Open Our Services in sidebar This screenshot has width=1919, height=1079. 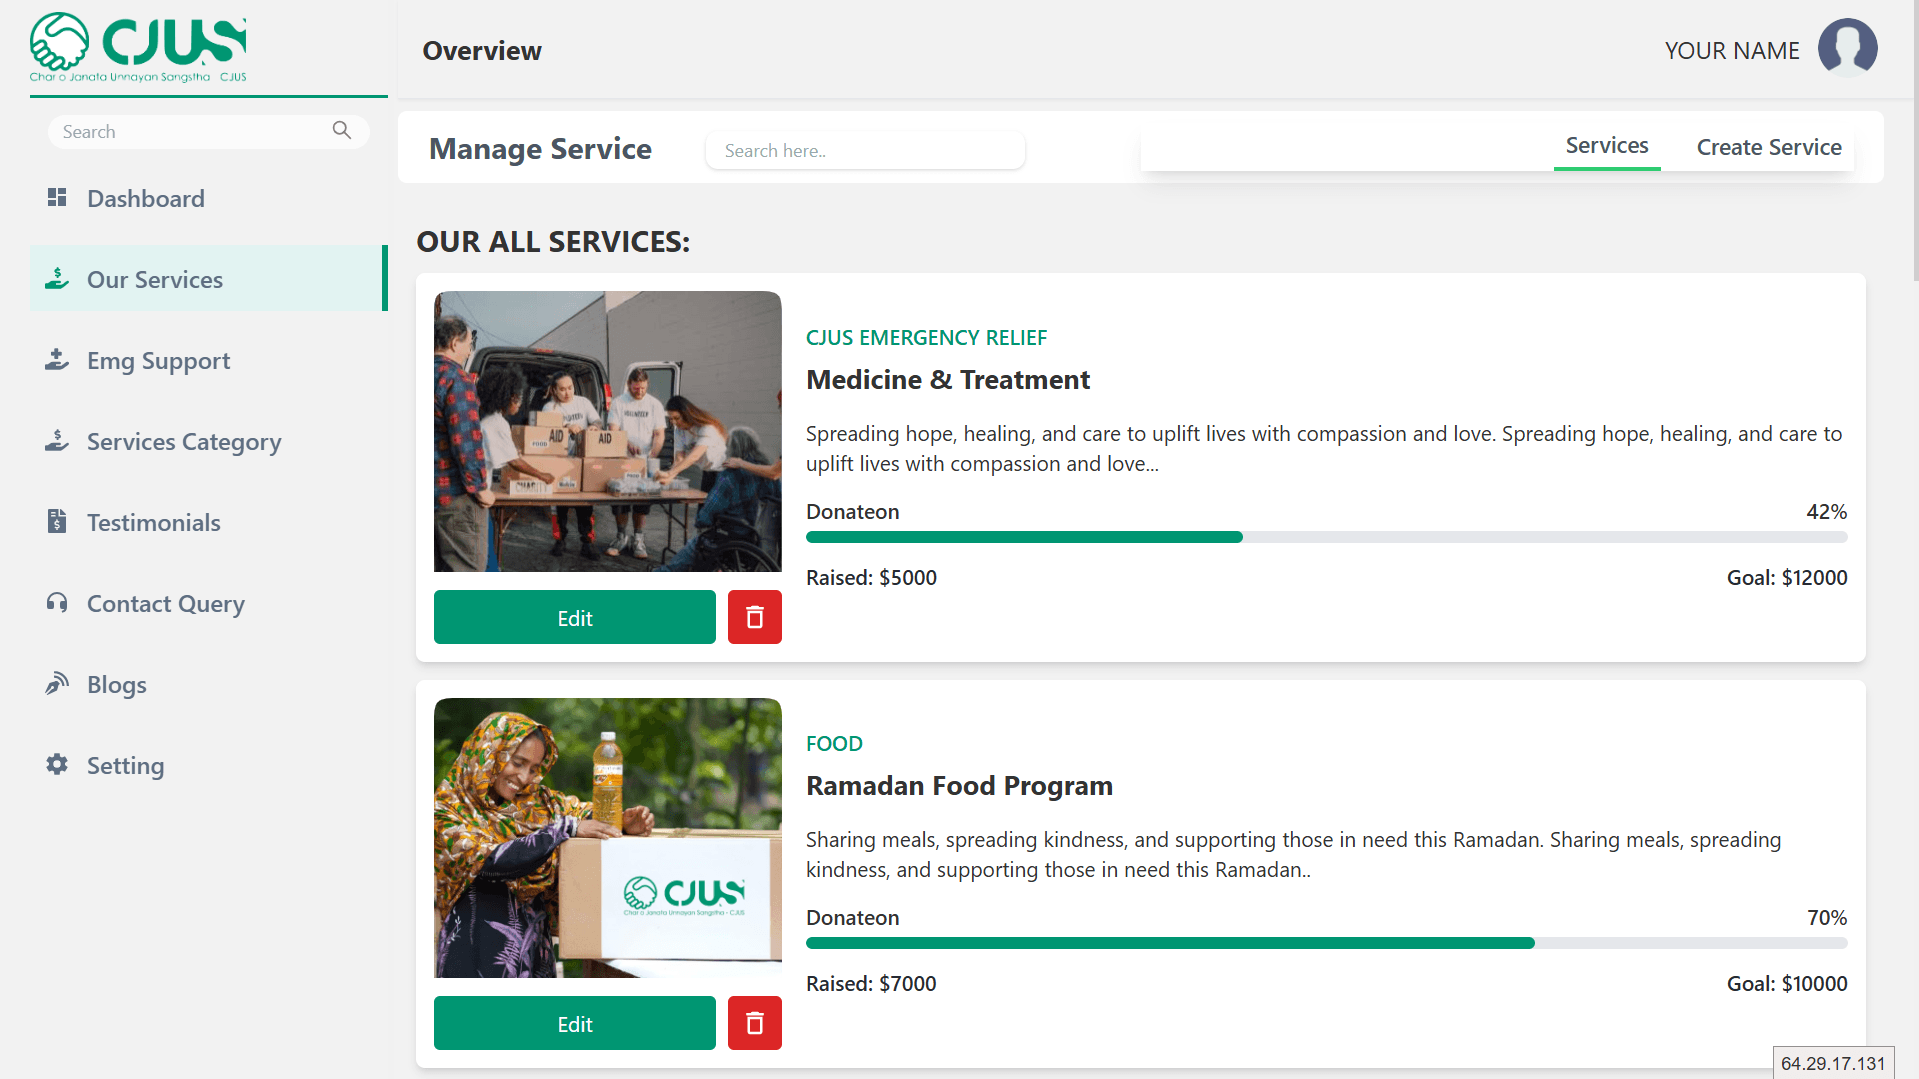coord(155,279)
